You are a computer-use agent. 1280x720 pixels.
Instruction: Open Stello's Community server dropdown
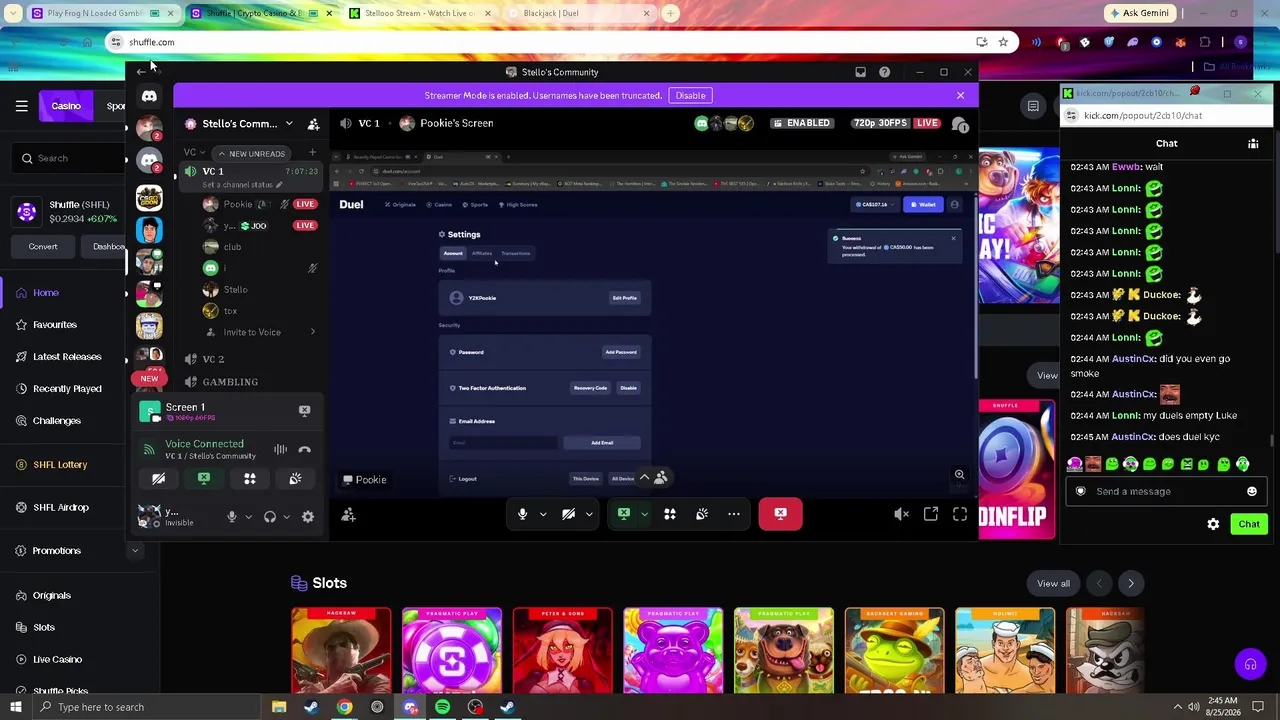coord(289,124)
